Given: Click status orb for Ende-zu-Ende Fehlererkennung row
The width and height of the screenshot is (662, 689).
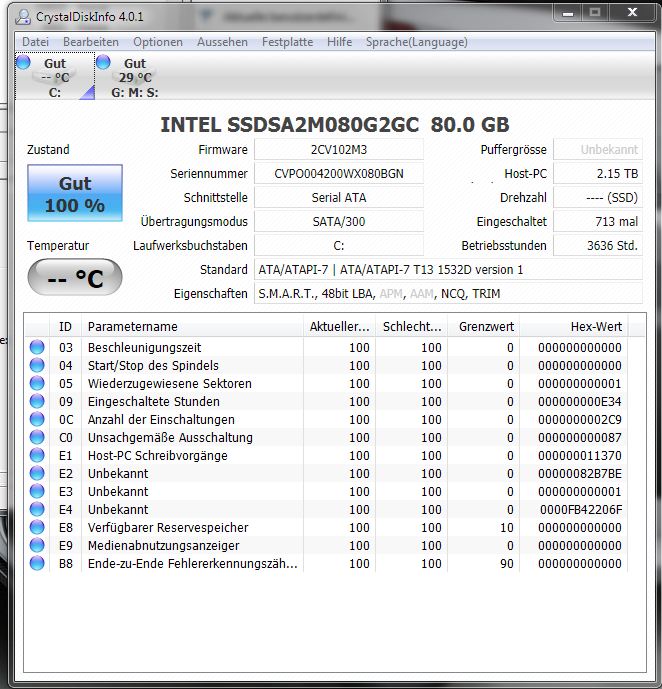Looking at the screenshot, I should pos(37,563).
